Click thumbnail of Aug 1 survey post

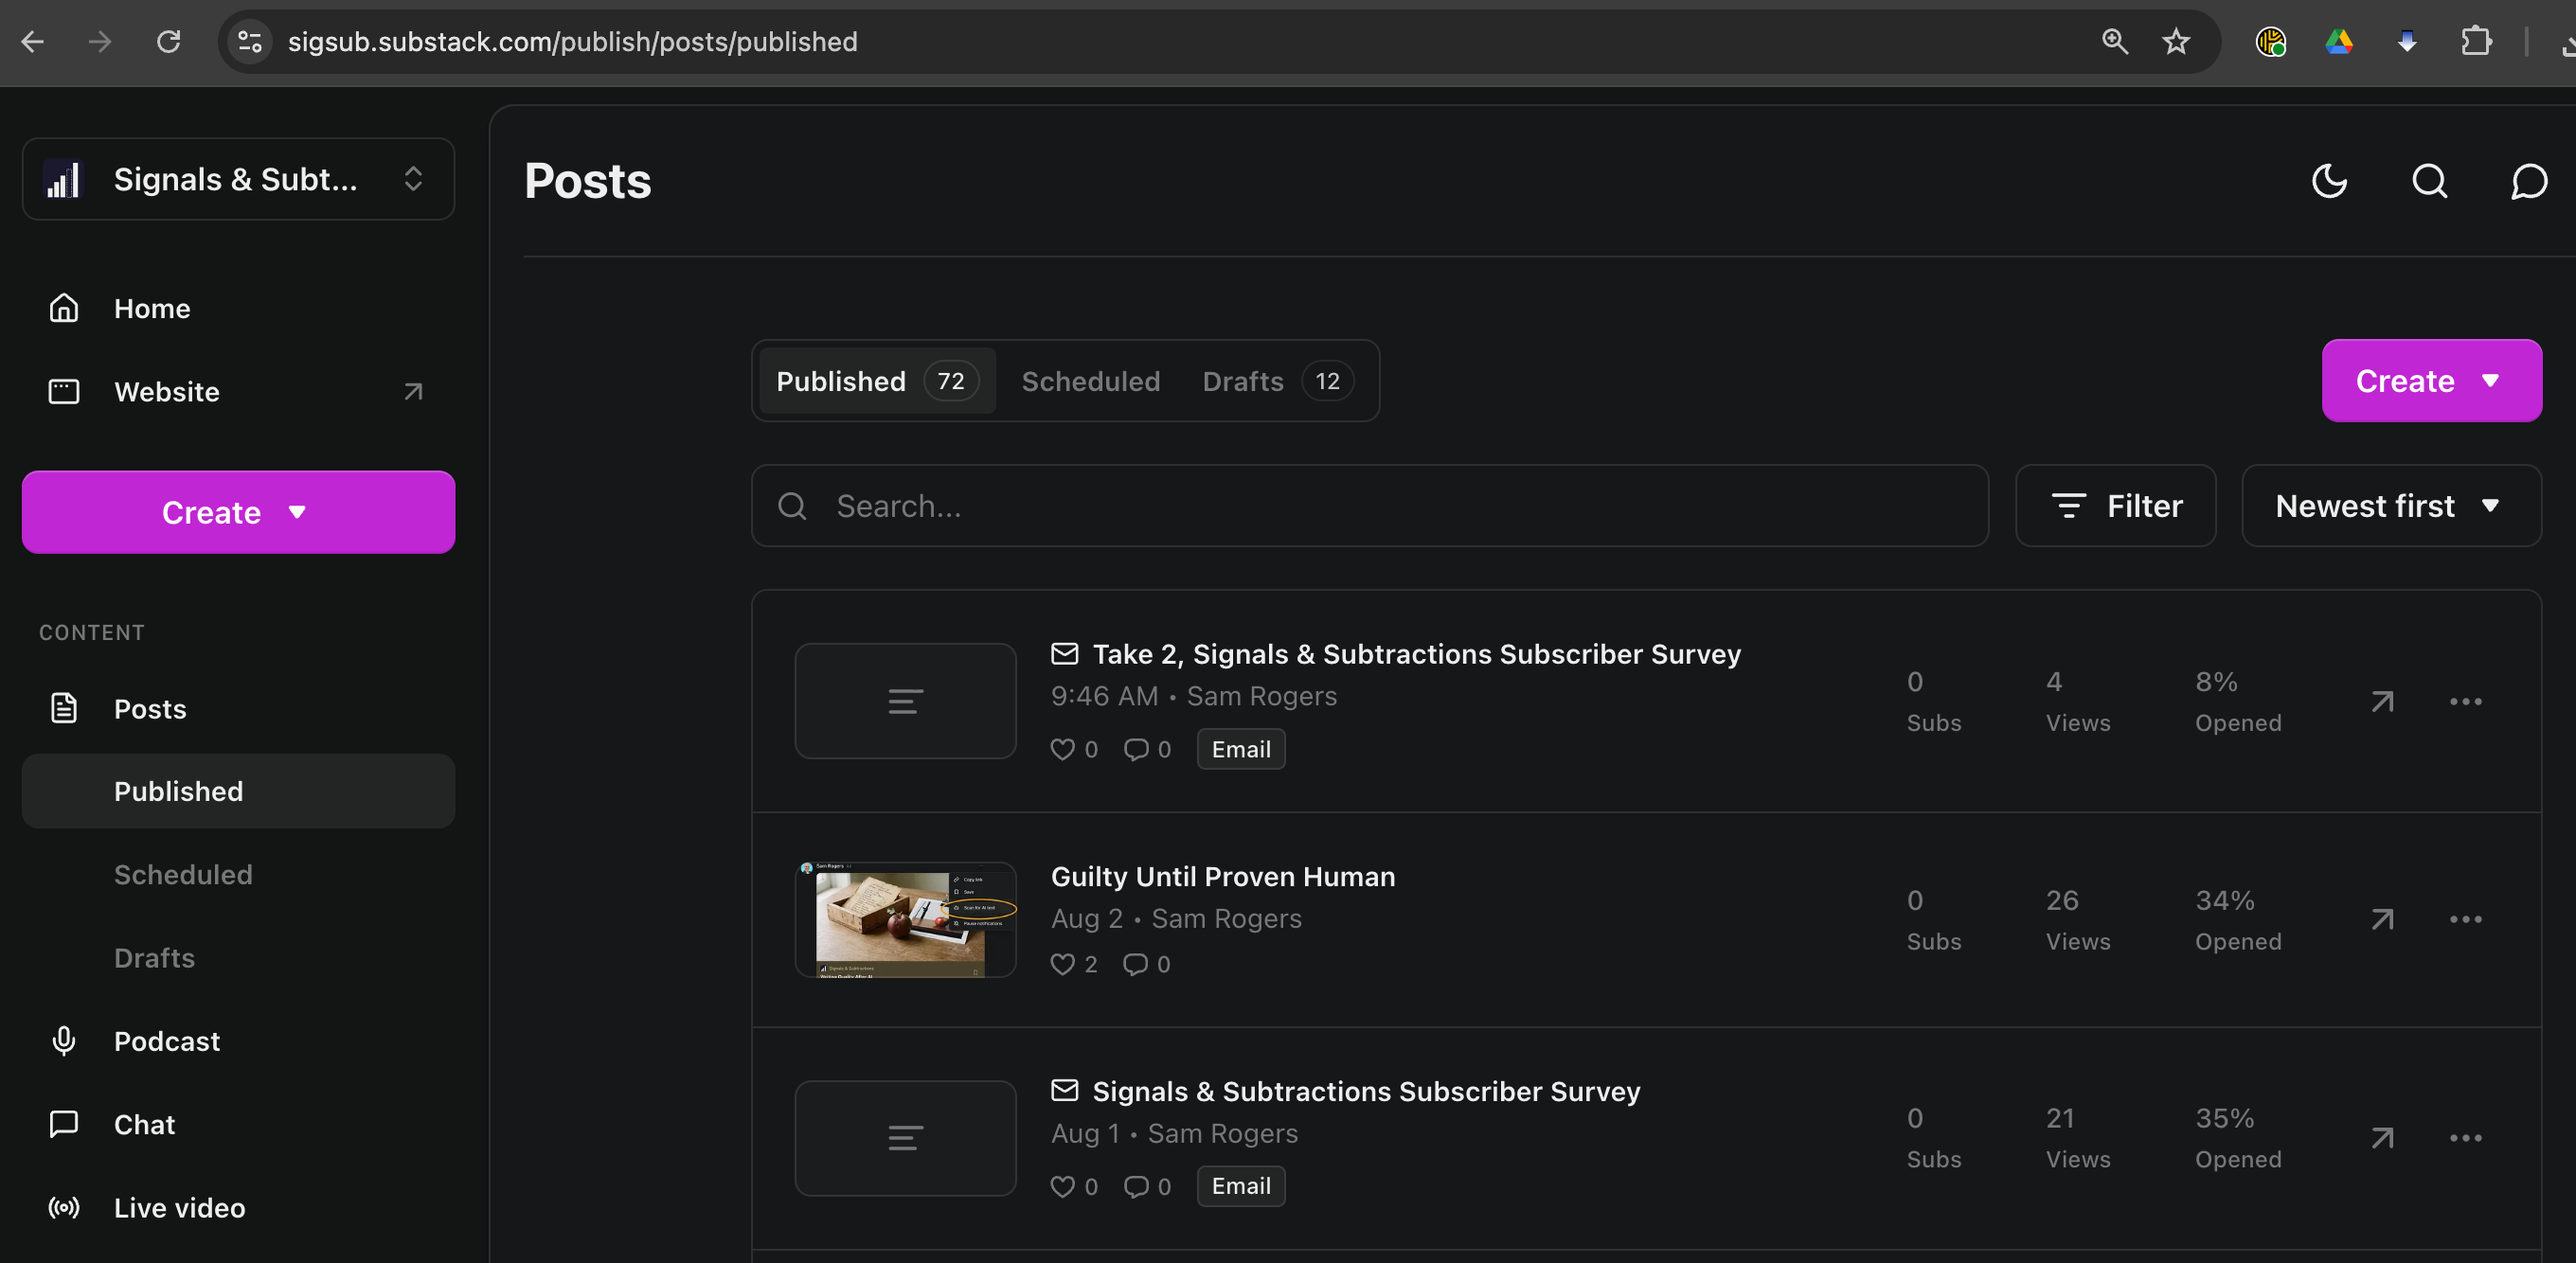pos(905,1138)
